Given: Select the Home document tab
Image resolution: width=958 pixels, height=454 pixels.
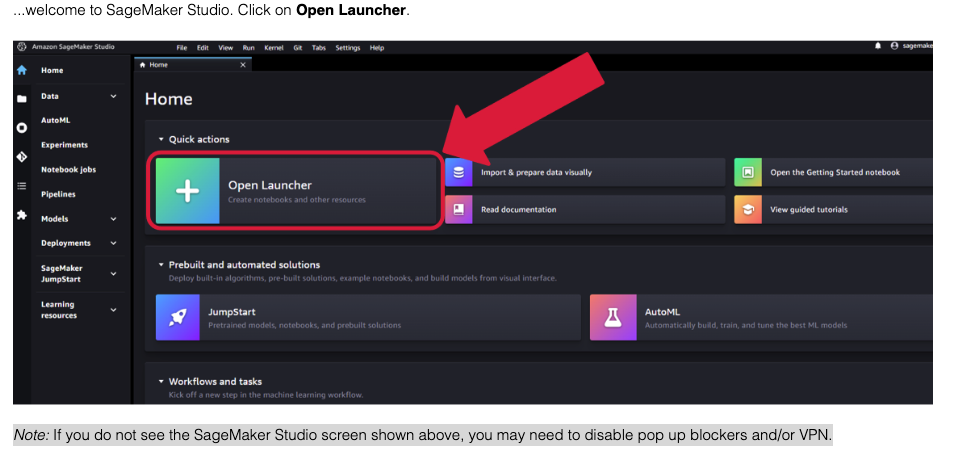Looking at the screenshot, I should click(x=192, y=65).
